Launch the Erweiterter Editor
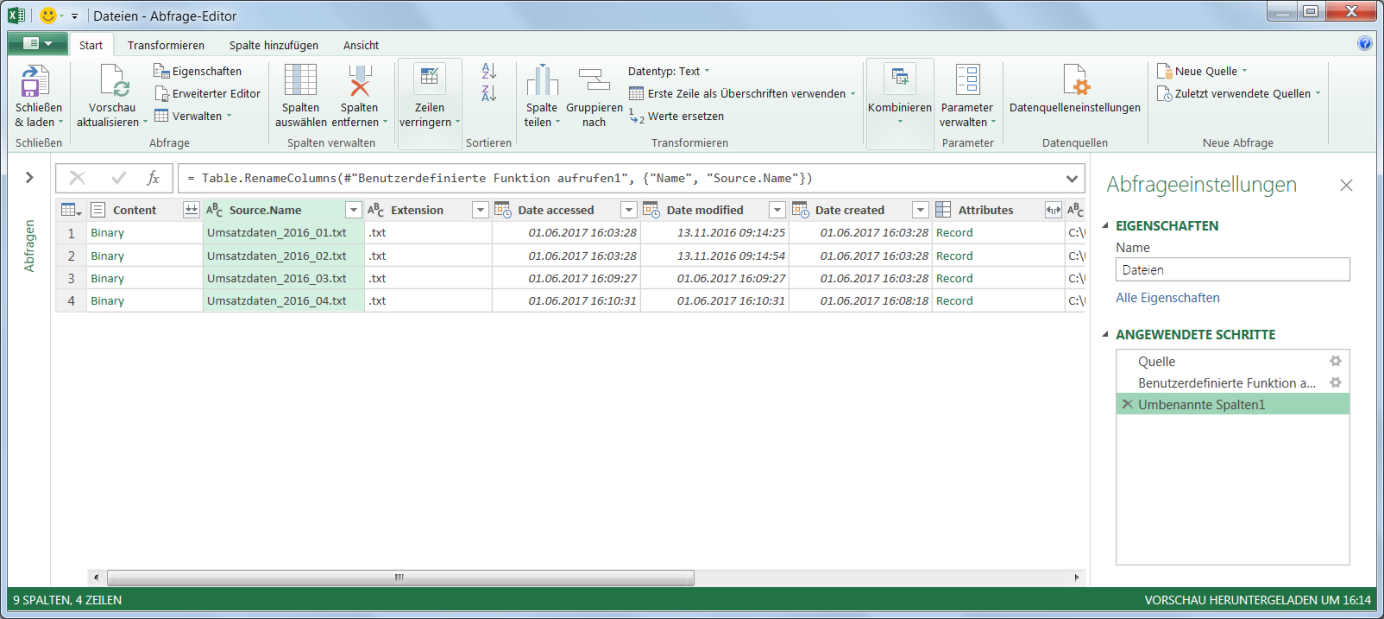Screen dimensions: 1384x619 [208, 93]
